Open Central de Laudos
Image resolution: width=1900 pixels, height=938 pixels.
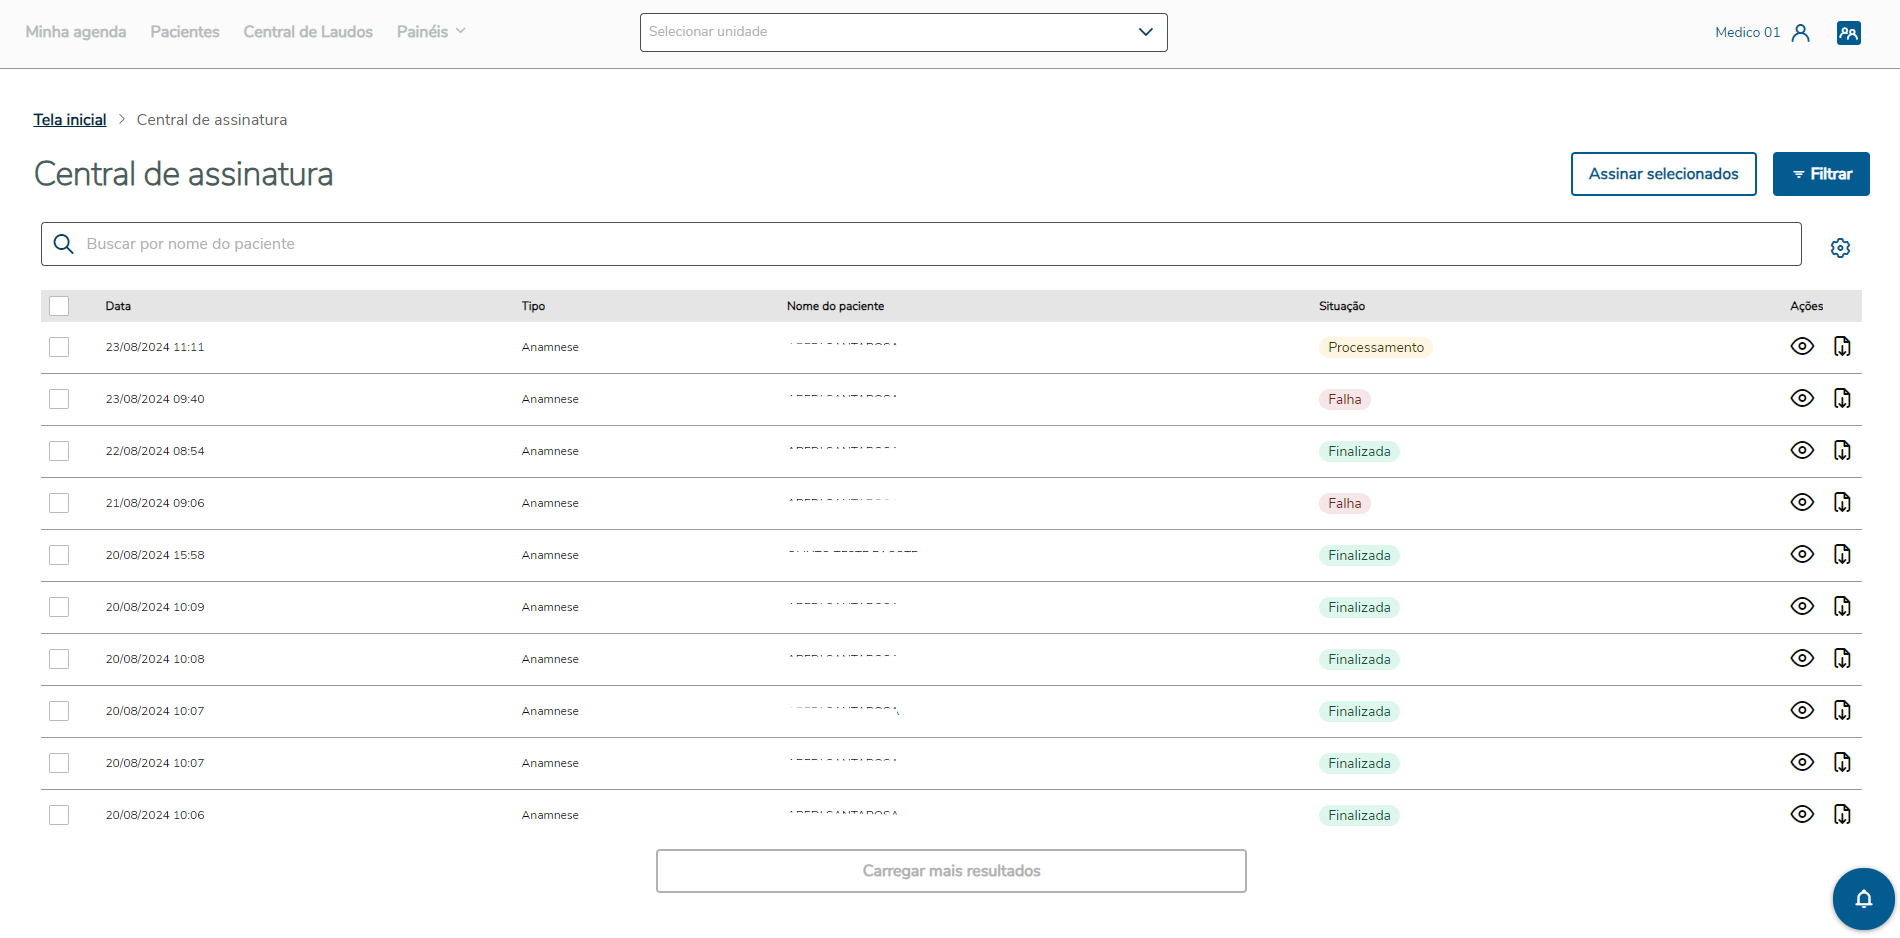(308, 32)
